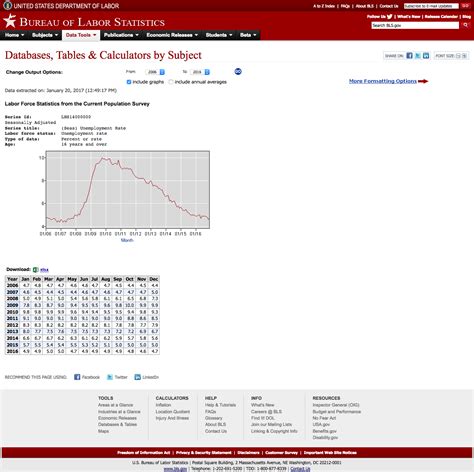Open Customer Survey footer link

[282, 453]
